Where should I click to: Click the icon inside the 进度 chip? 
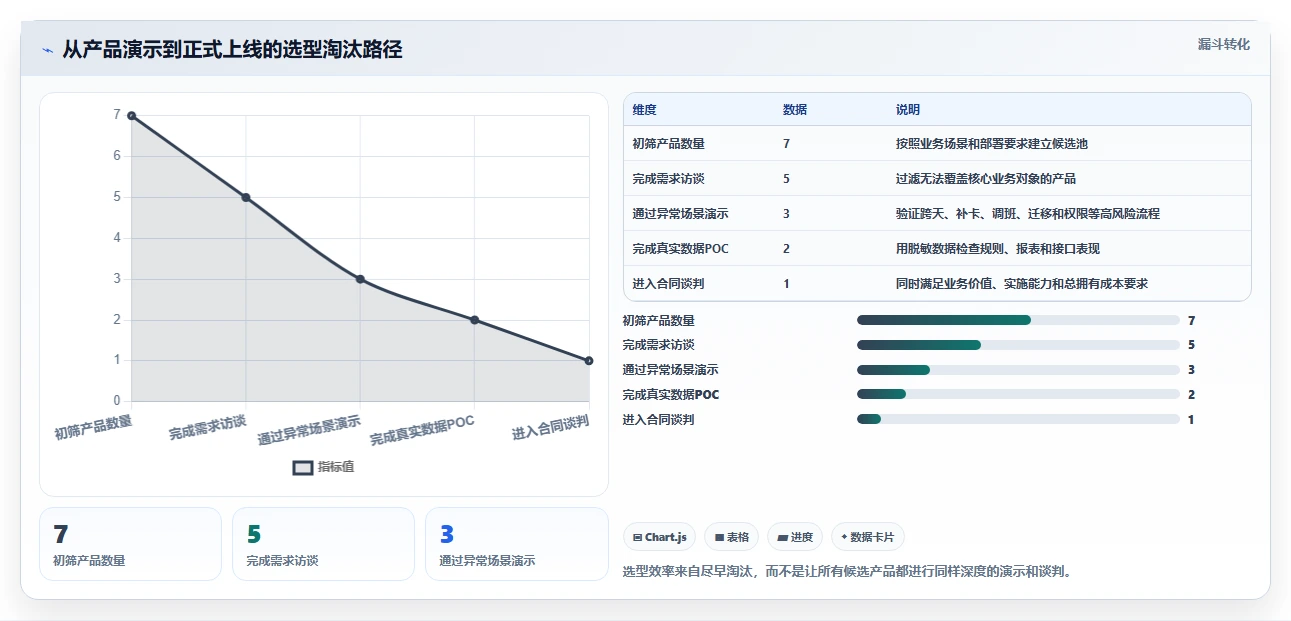[x=782, y=537]
